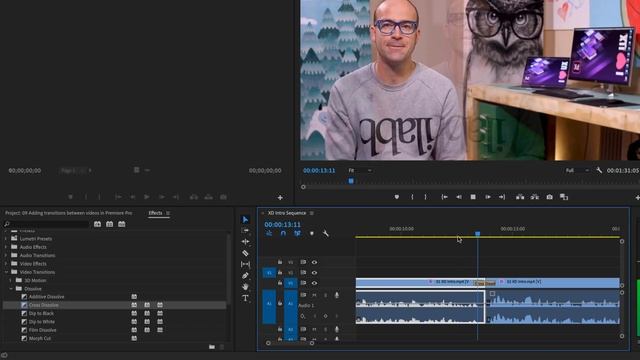
Task: Click Mark Out button in Program Monitor
Action: [x=425, y=197]
